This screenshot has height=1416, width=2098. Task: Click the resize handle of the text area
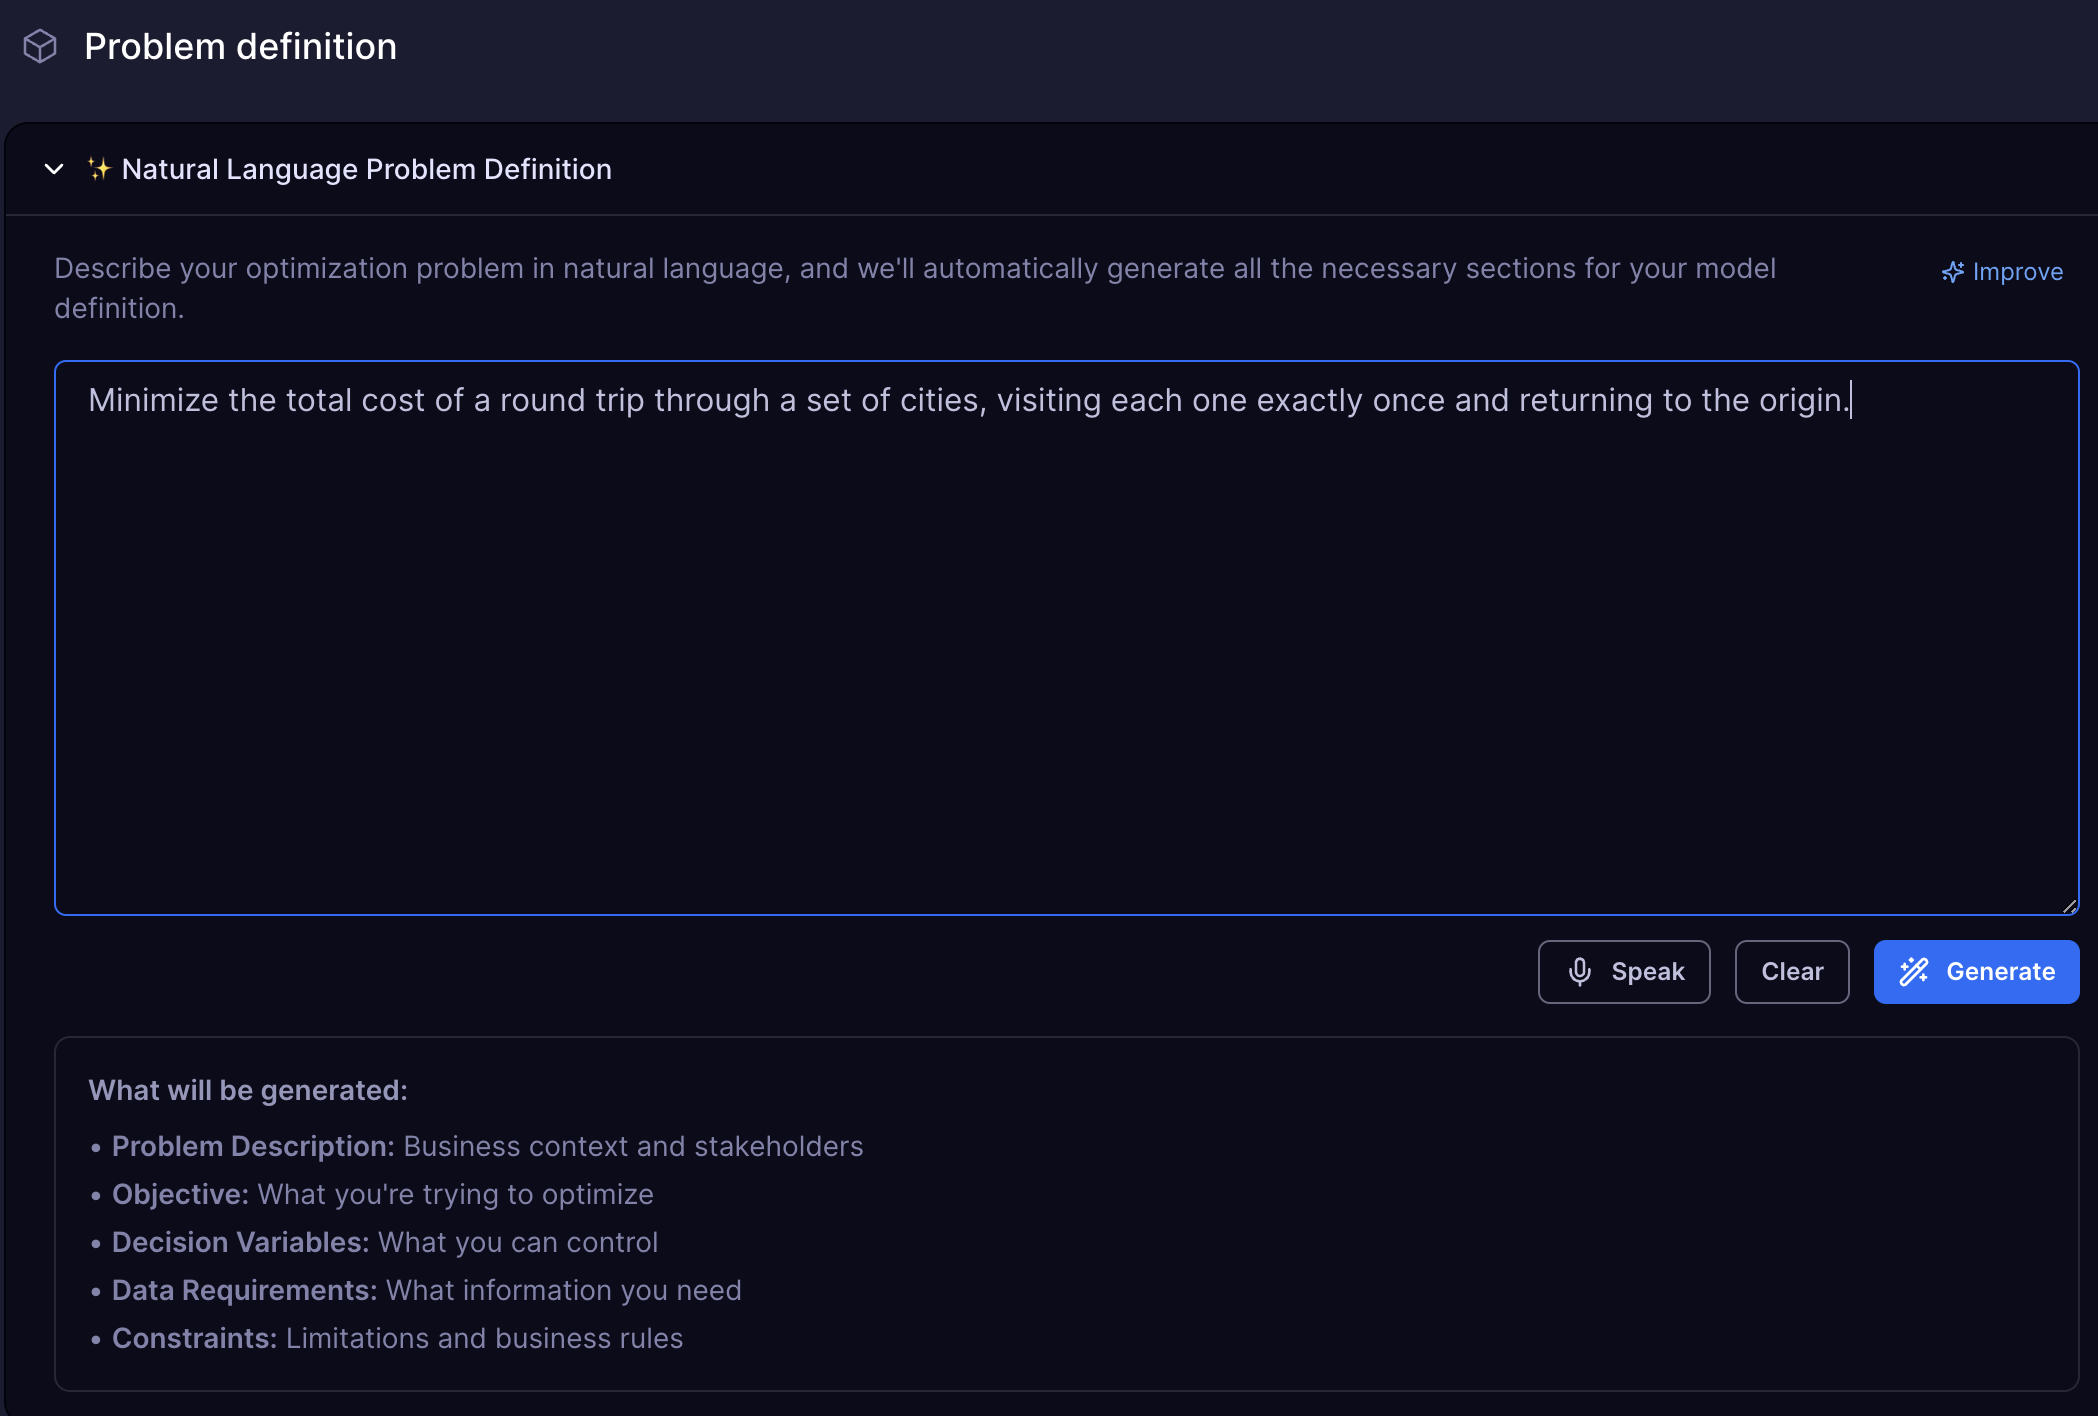pyautogui.click(x=2068, y=906)
